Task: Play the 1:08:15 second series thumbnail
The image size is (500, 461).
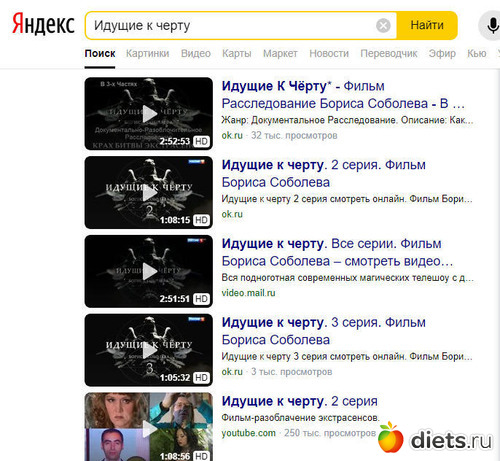Action: point(149,192)
